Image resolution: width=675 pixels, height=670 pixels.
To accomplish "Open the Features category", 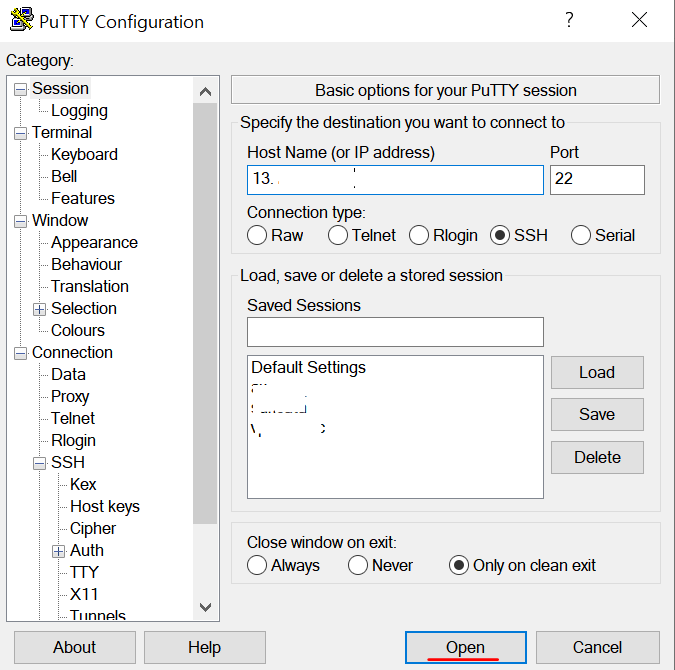I will tap(83, 198).
